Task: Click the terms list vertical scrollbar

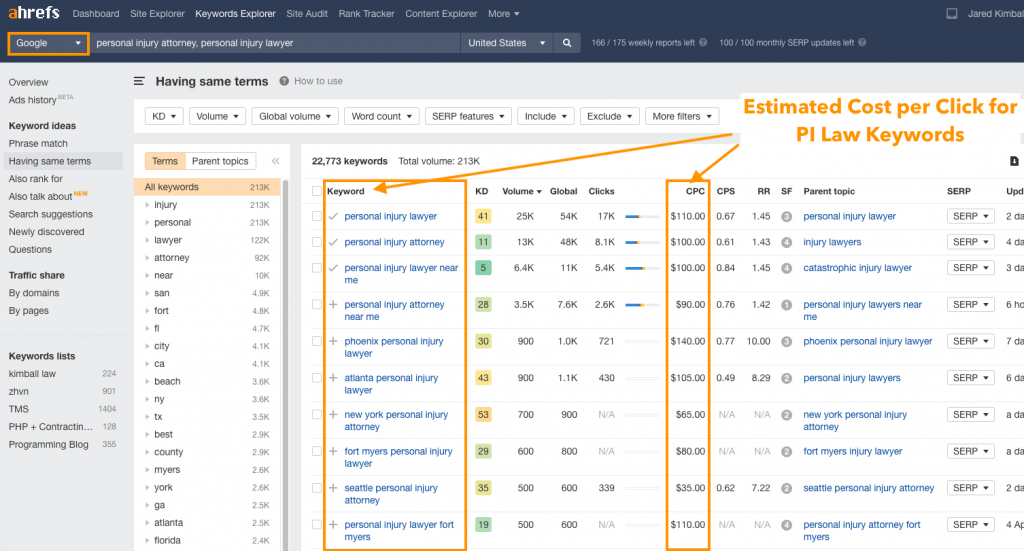Action: (x=285, y=366)
